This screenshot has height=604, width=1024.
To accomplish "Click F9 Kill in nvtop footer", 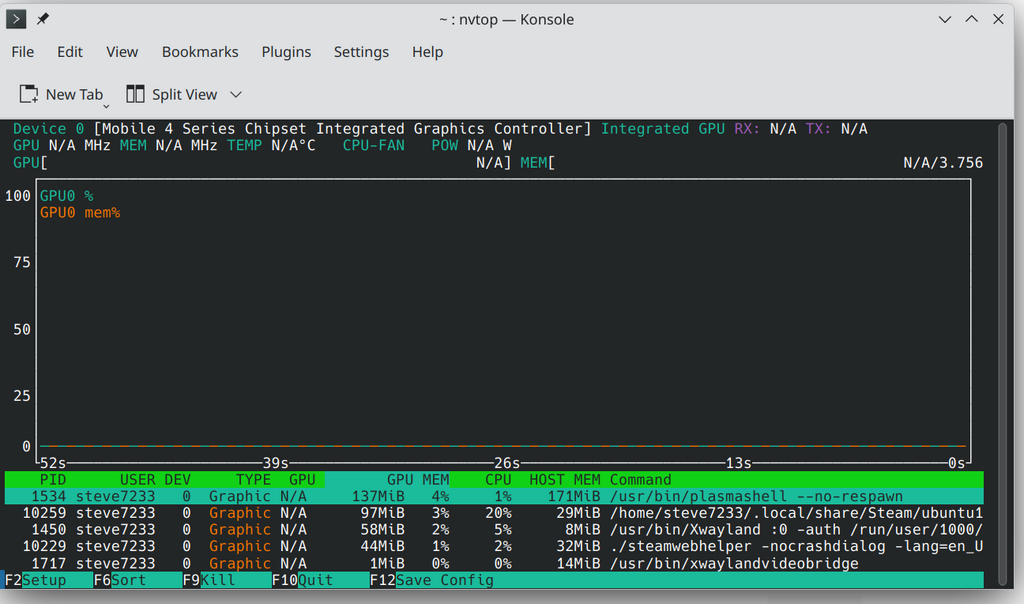I will tap(209, 580).
